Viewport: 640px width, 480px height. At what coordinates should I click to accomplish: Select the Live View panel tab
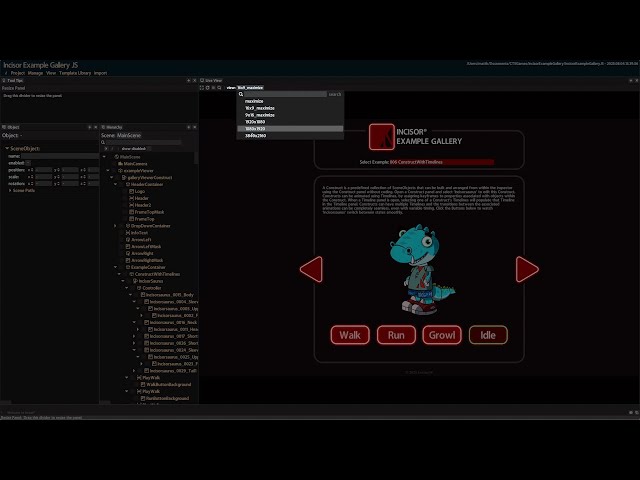click(x=211, y=80)
